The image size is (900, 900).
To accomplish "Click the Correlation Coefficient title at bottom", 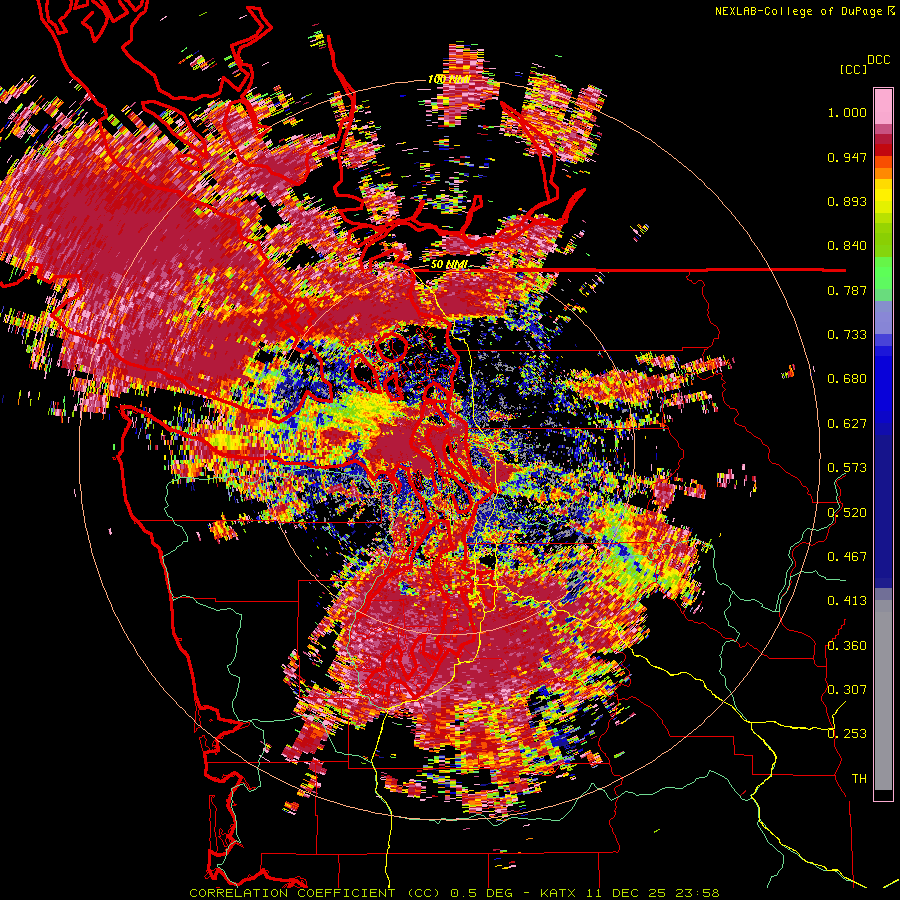I will point(315,893).
